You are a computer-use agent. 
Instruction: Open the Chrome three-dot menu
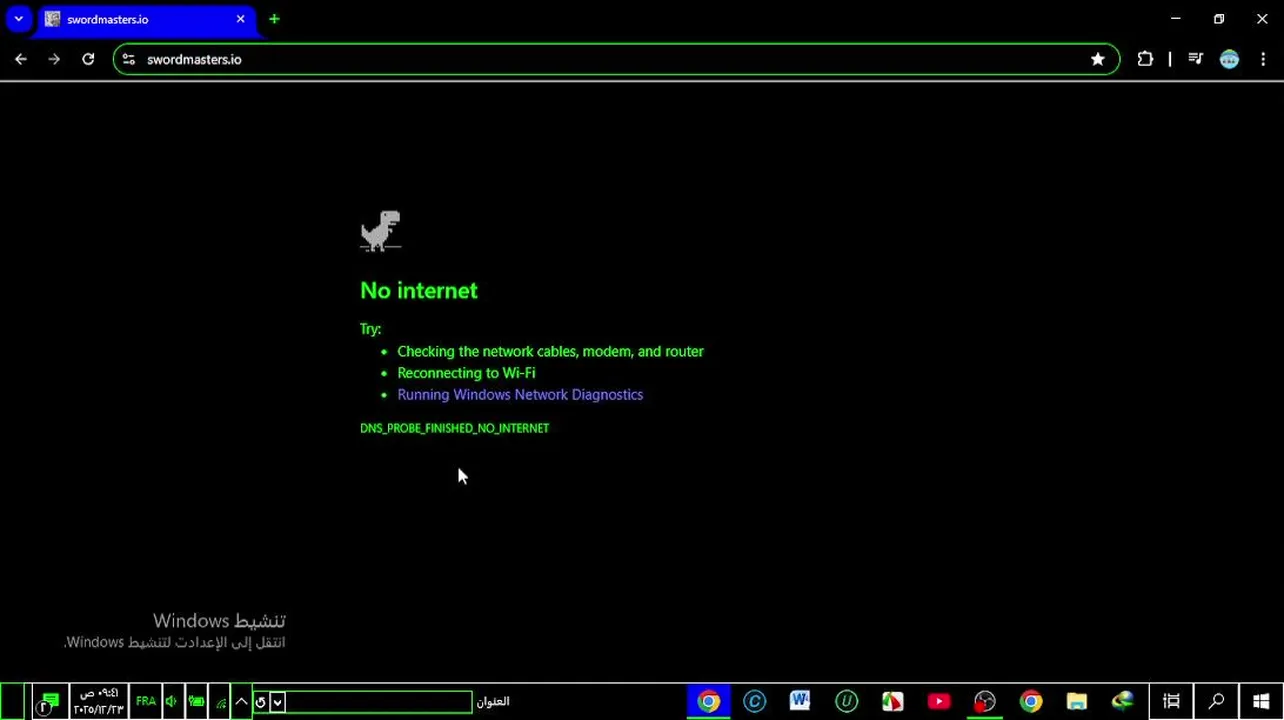point(1263,60)
